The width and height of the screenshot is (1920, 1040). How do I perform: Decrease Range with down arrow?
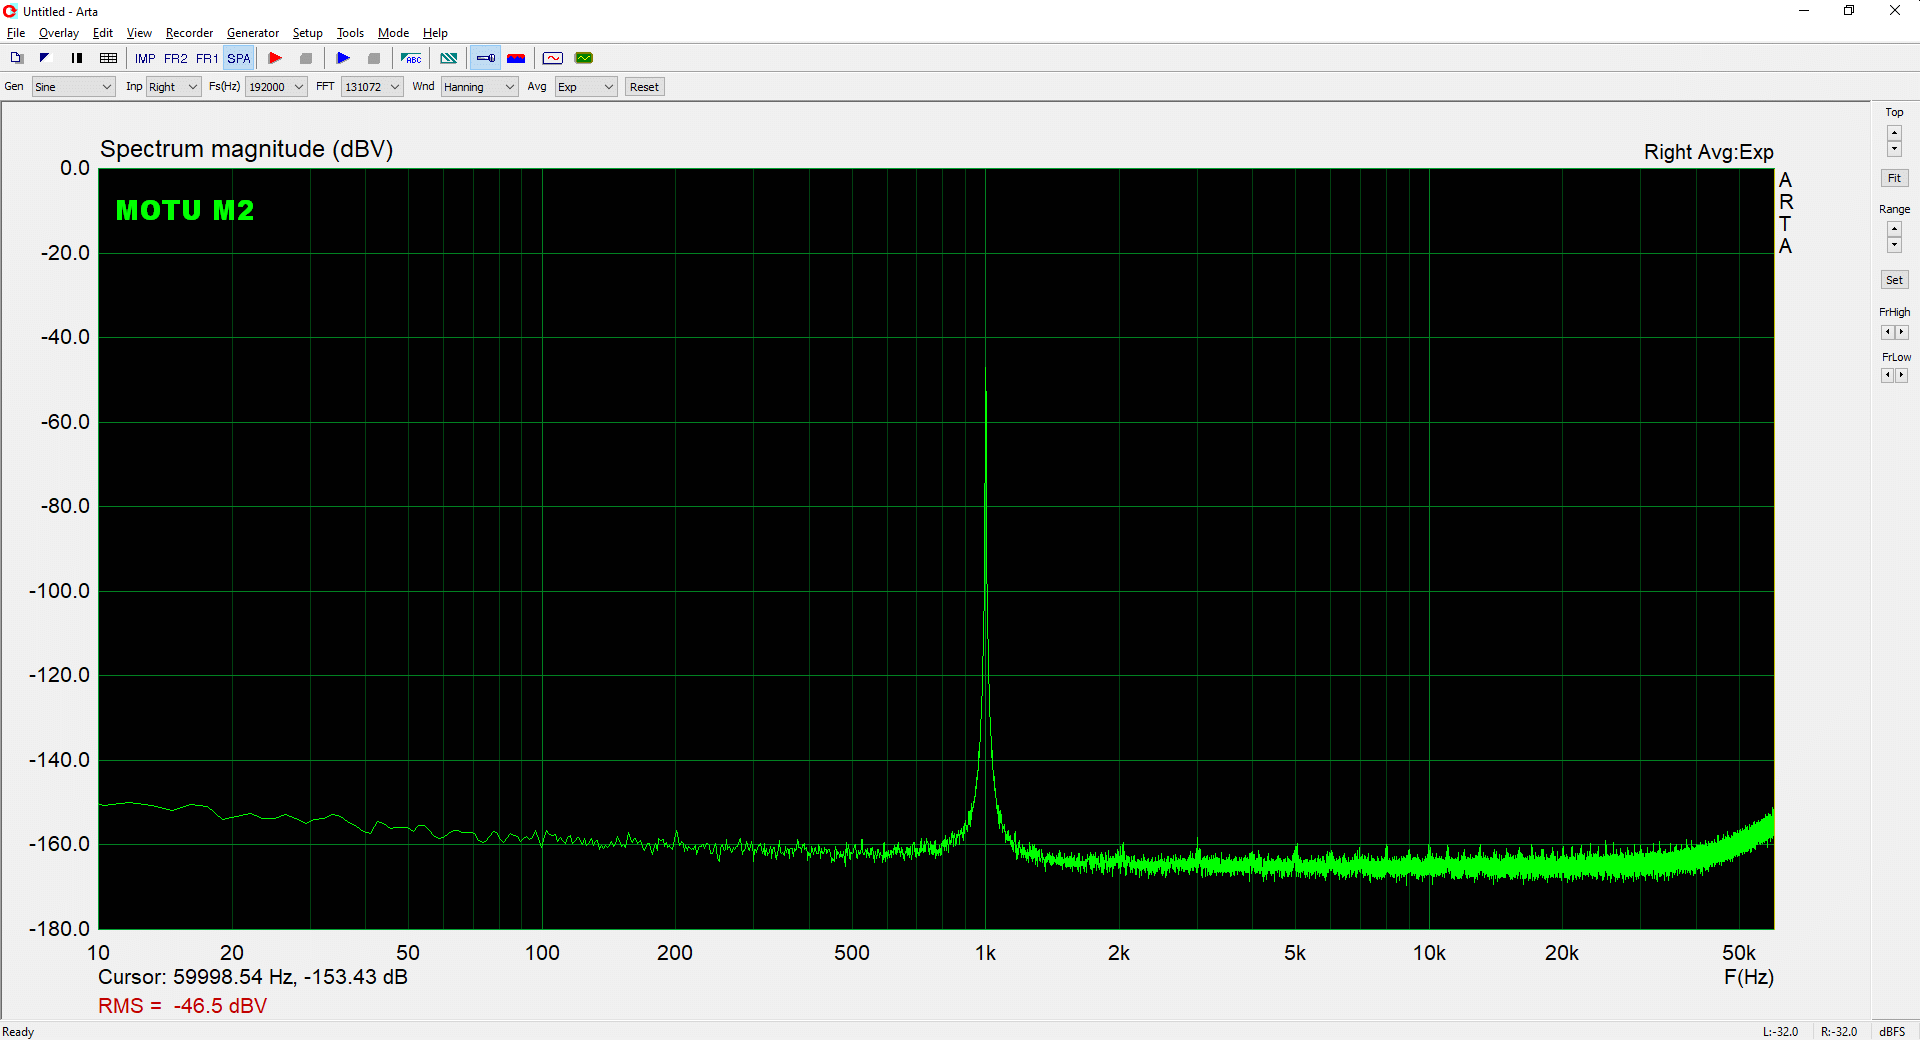click(x=1894, y=245)
